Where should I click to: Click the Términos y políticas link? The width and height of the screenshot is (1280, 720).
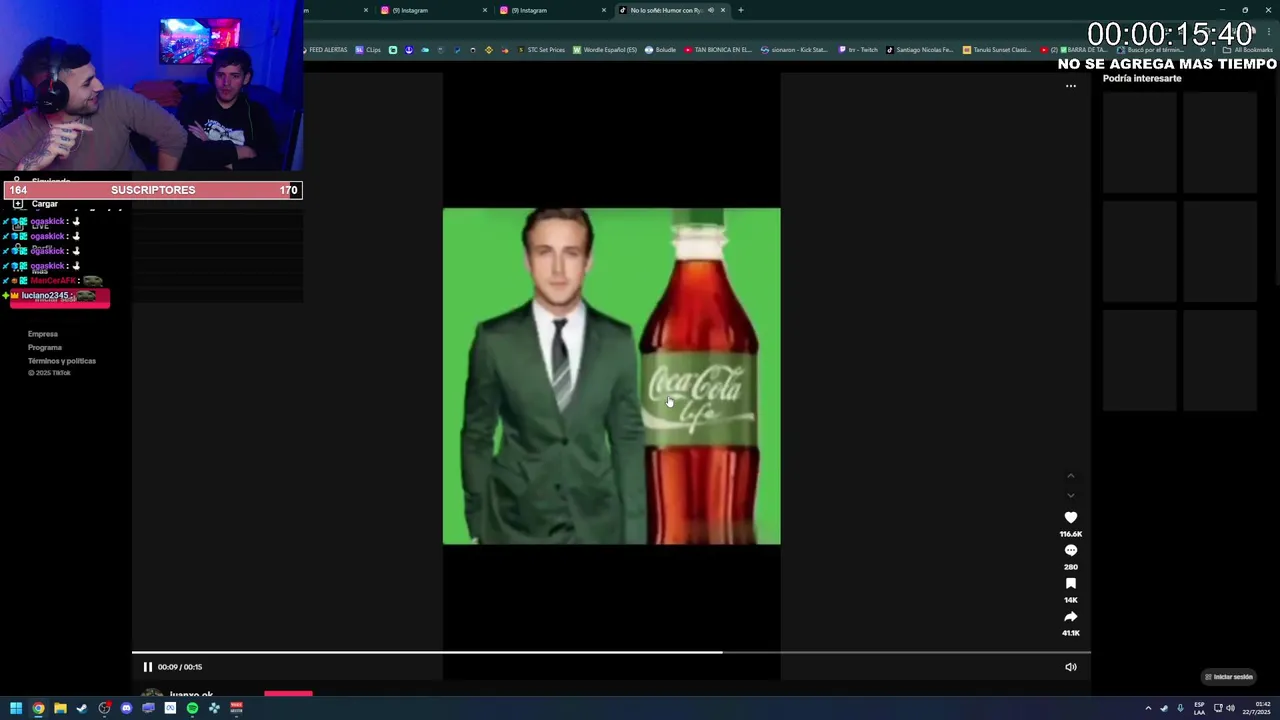(x=62, y=361)
